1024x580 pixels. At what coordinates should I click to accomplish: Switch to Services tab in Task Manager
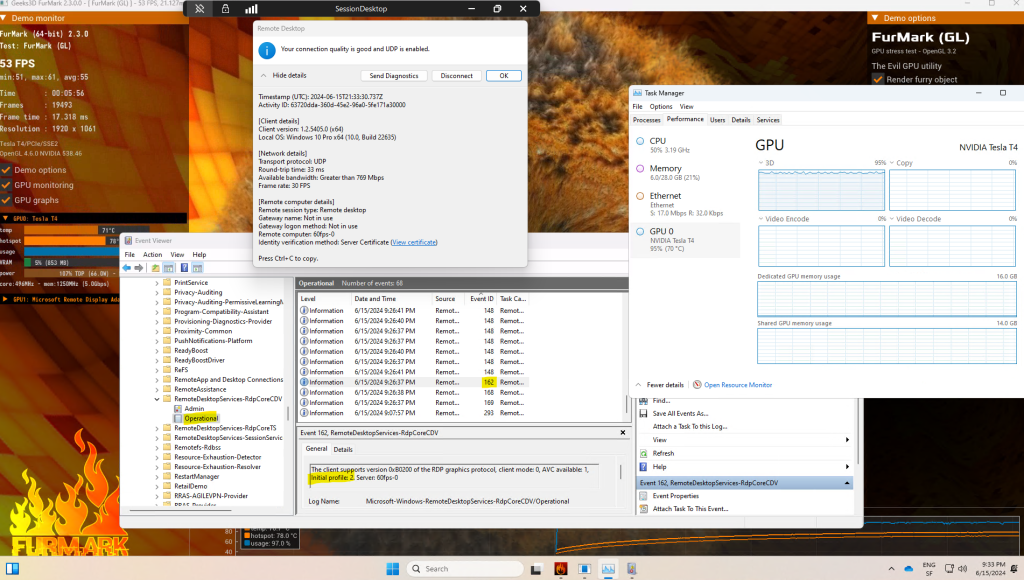[x=768, y=120]
